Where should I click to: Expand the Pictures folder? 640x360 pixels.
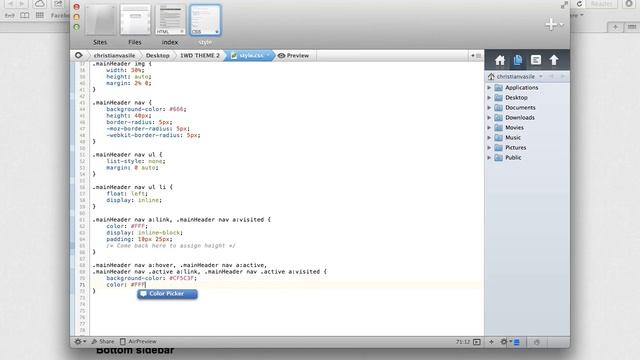coord(489,148)
